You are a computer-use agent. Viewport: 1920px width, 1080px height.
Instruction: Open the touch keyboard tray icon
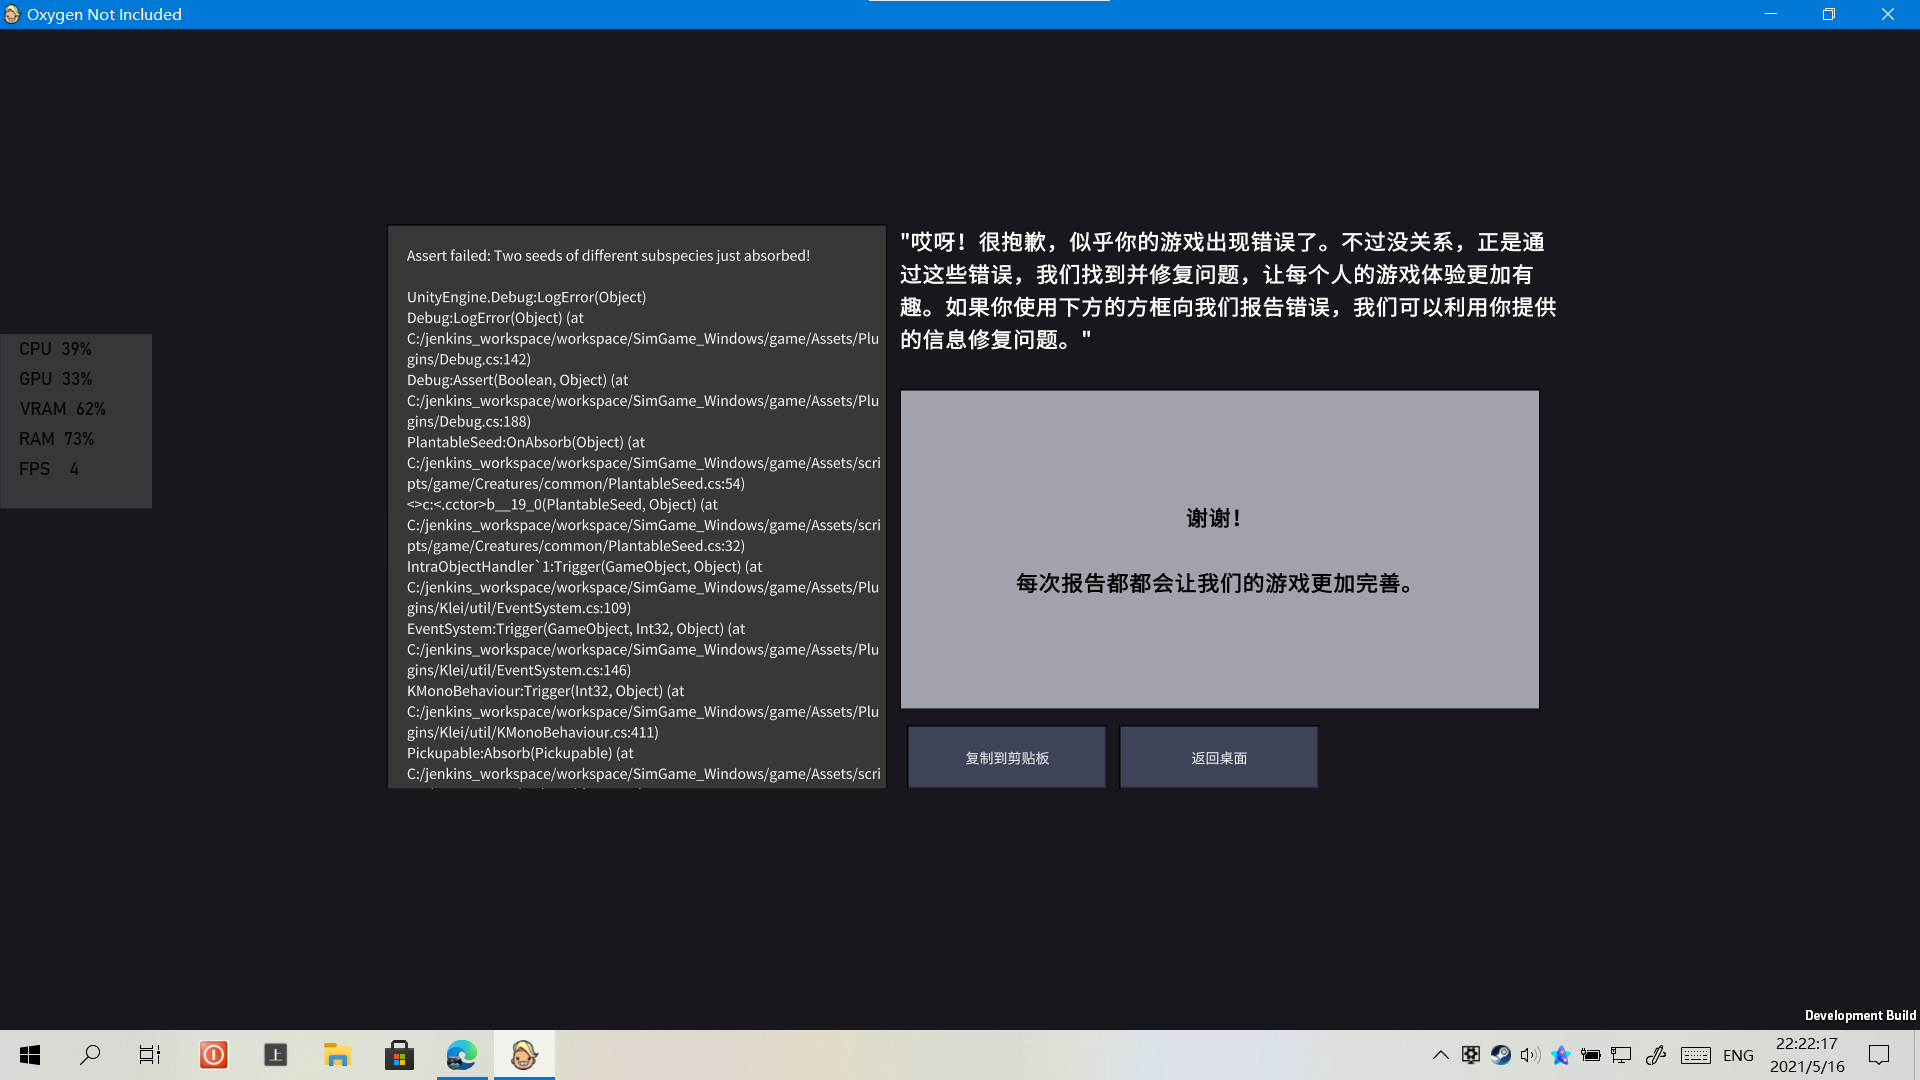(x=1695, y=1055)
